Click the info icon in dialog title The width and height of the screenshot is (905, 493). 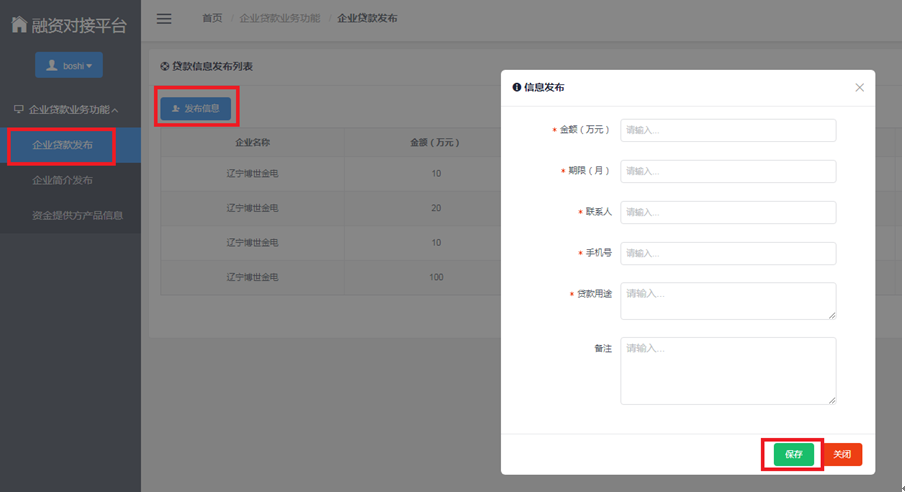point(517,88)
